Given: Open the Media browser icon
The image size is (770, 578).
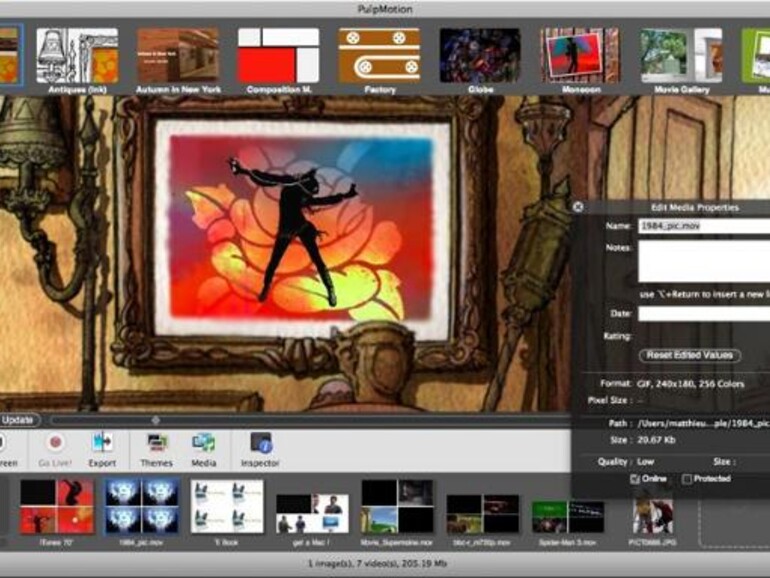Looking at the screenshot, I should coord(204,443).
